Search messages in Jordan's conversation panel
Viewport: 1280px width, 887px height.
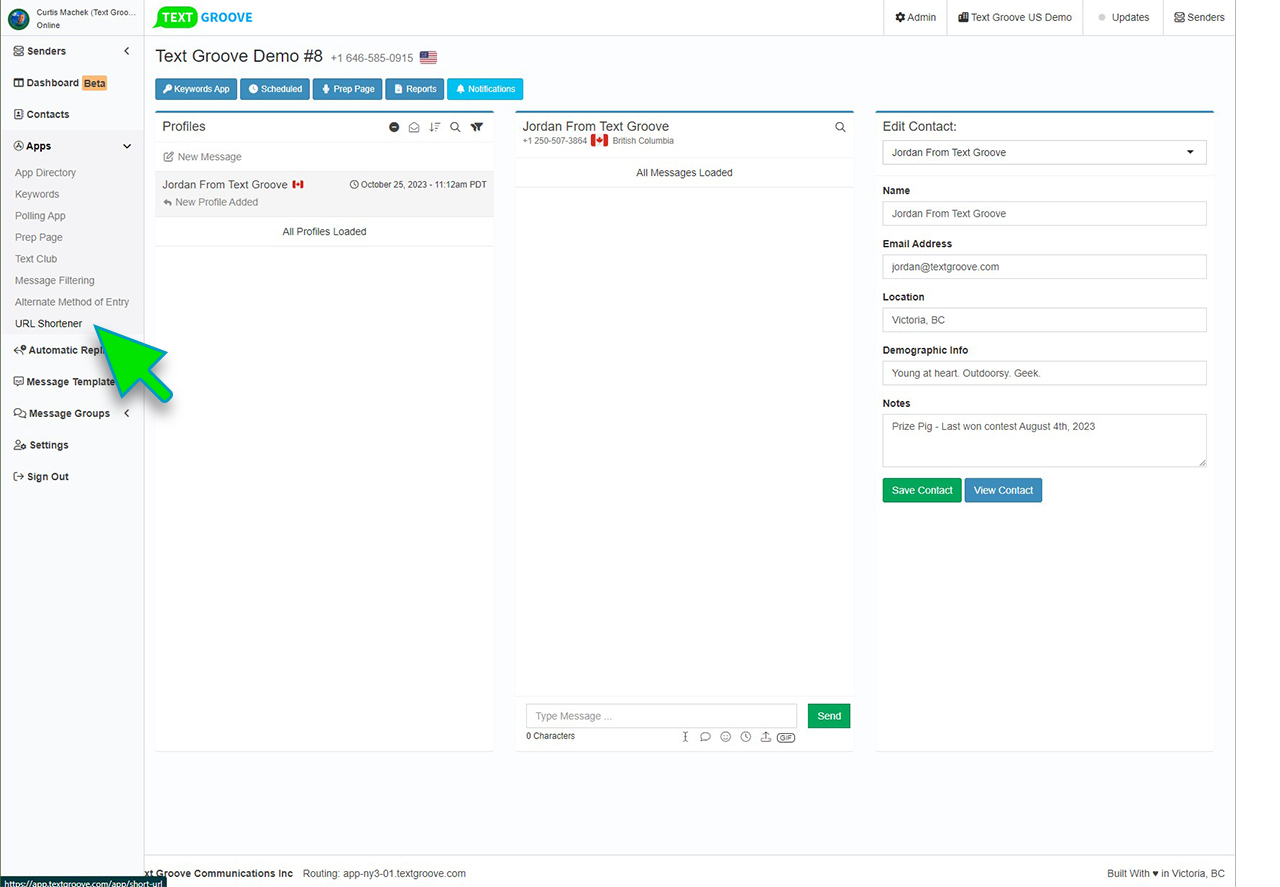840,127
